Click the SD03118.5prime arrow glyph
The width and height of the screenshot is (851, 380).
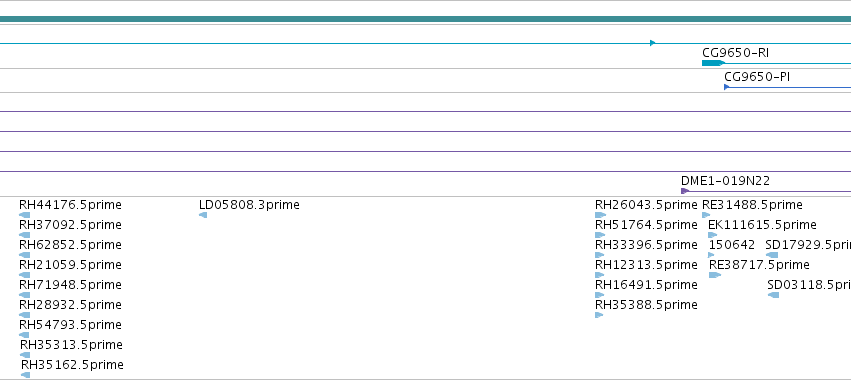[773, 295]
